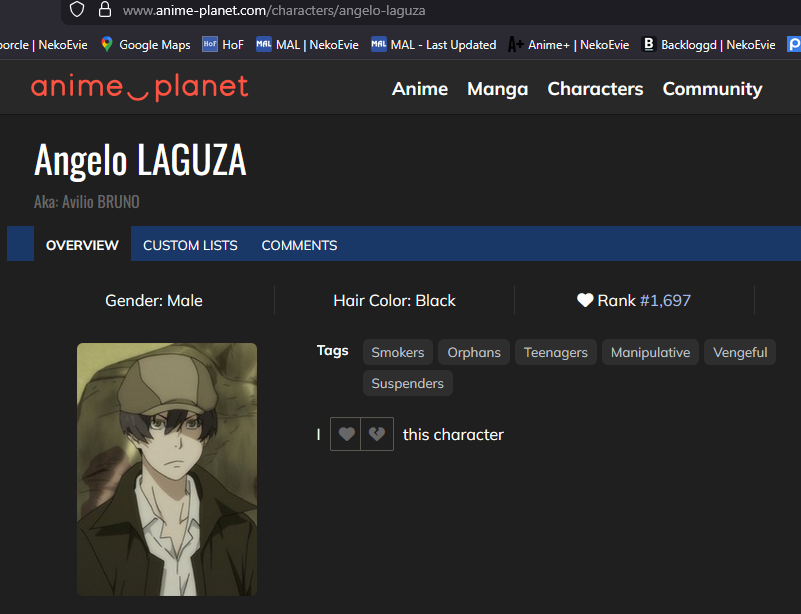
Task: Click the Google Maps pin favicon
Action: [107, 44]
